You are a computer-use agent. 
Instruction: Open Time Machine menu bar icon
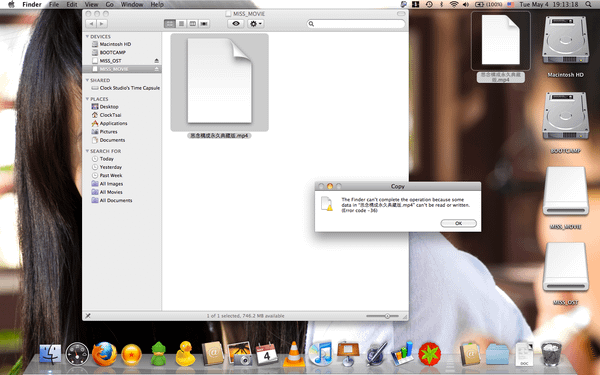click(429, 5)
